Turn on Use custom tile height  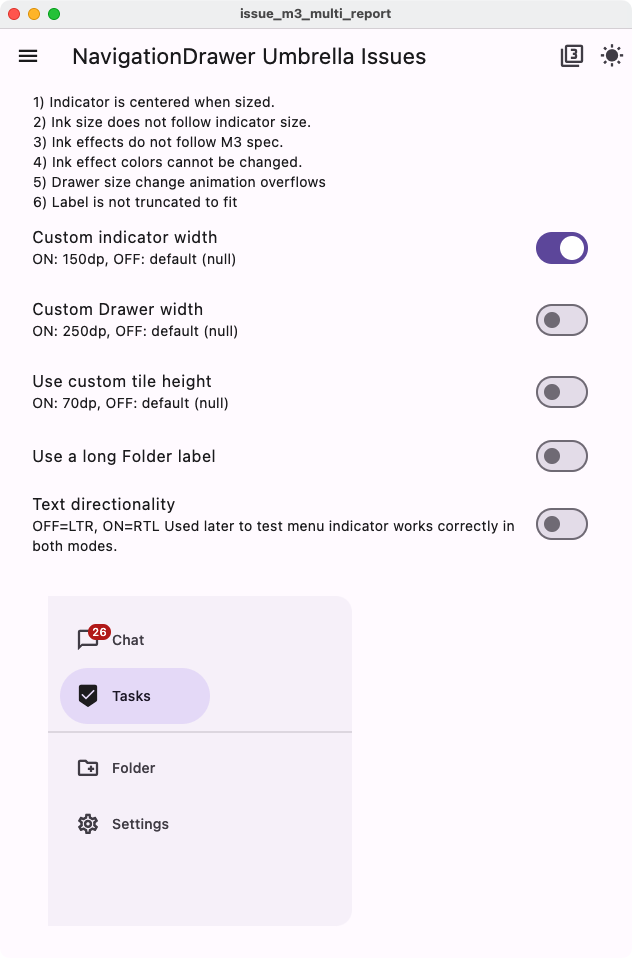coord(561,391)
